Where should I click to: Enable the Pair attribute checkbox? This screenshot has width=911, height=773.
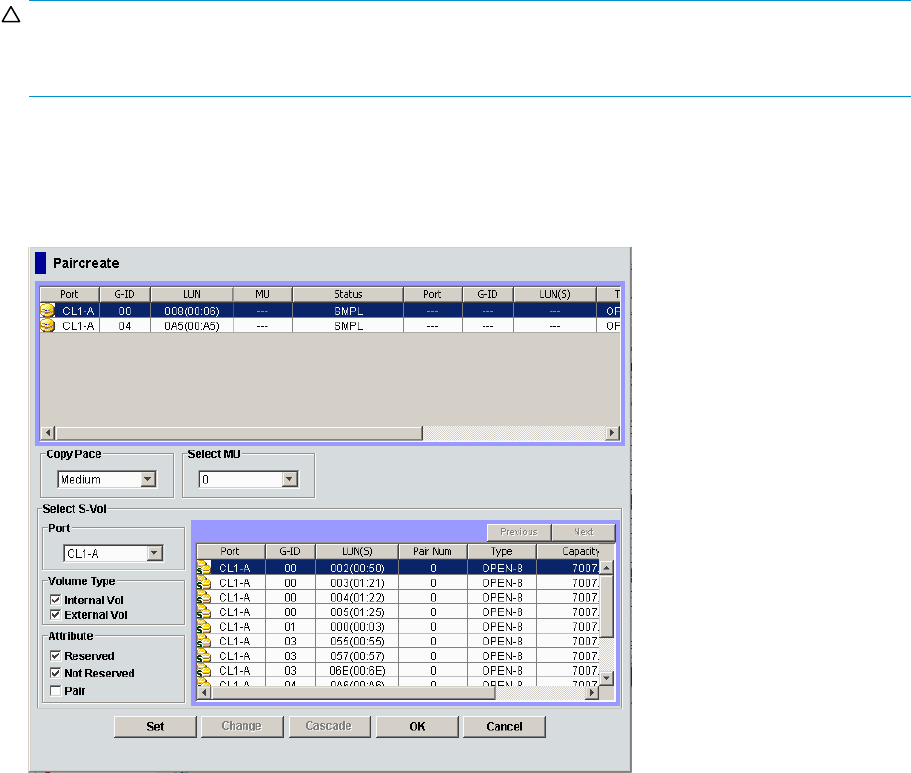(x=55, y=691)
